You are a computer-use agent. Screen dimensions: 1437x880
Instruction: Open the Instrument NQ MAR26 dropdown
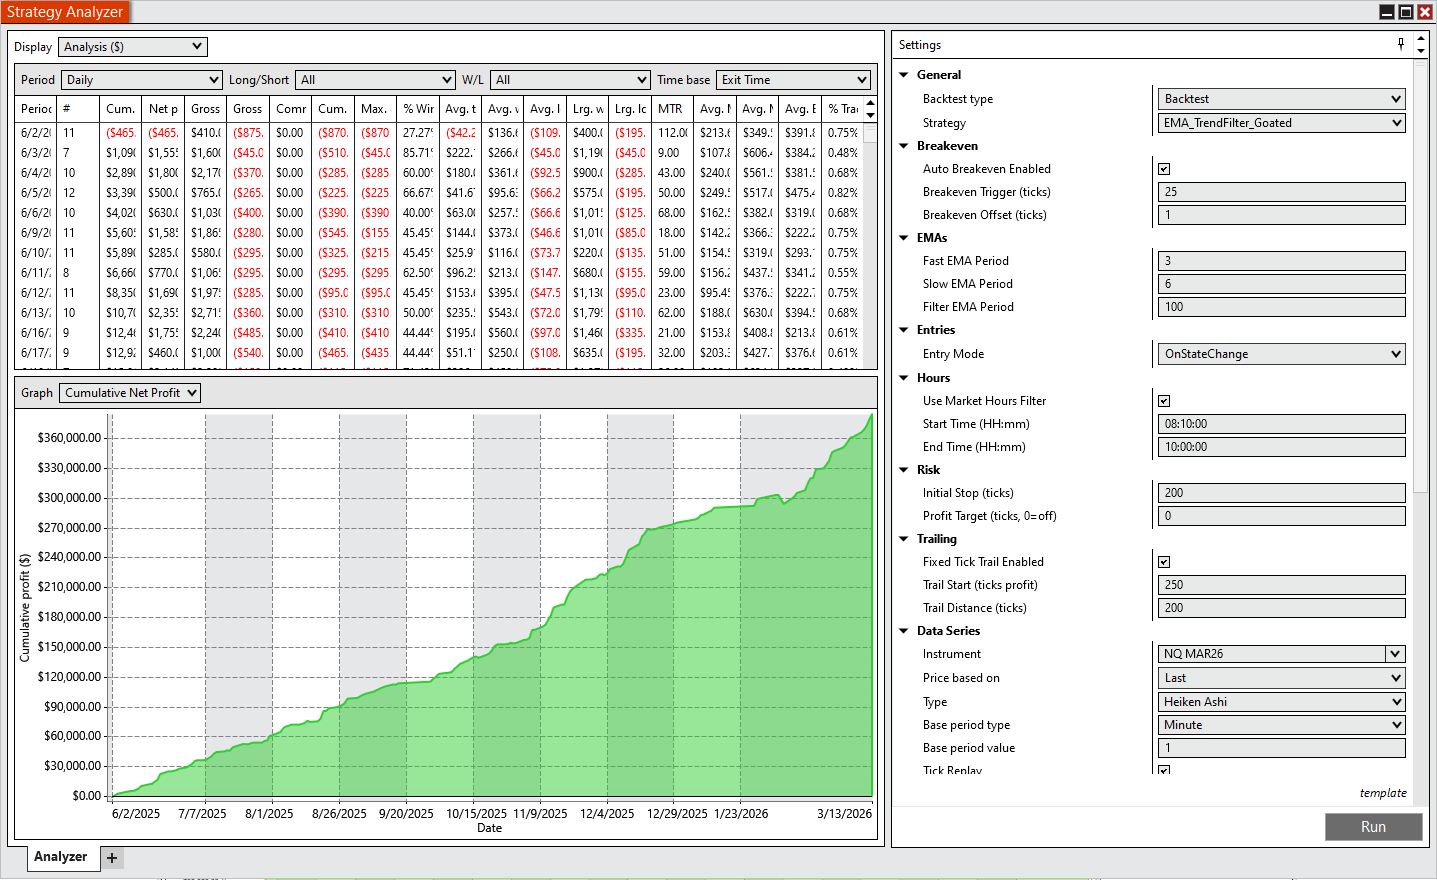(1281, 654)
